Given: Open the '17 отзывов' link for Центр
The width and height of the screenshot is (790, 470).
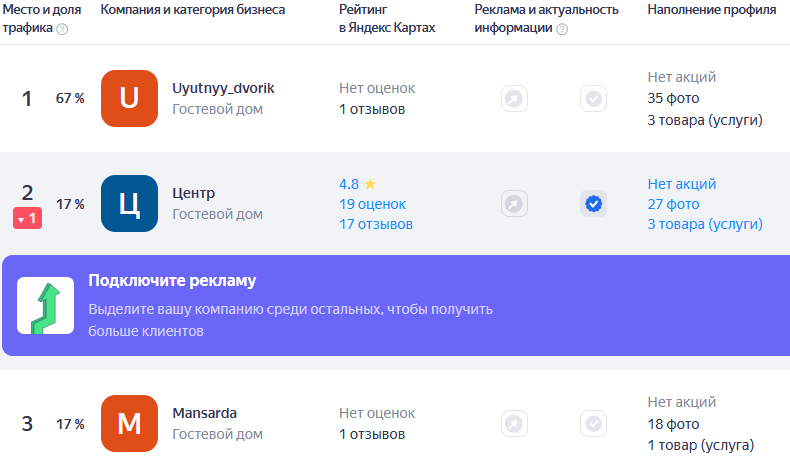Looking at the screenshot, I should click(376, 224).
